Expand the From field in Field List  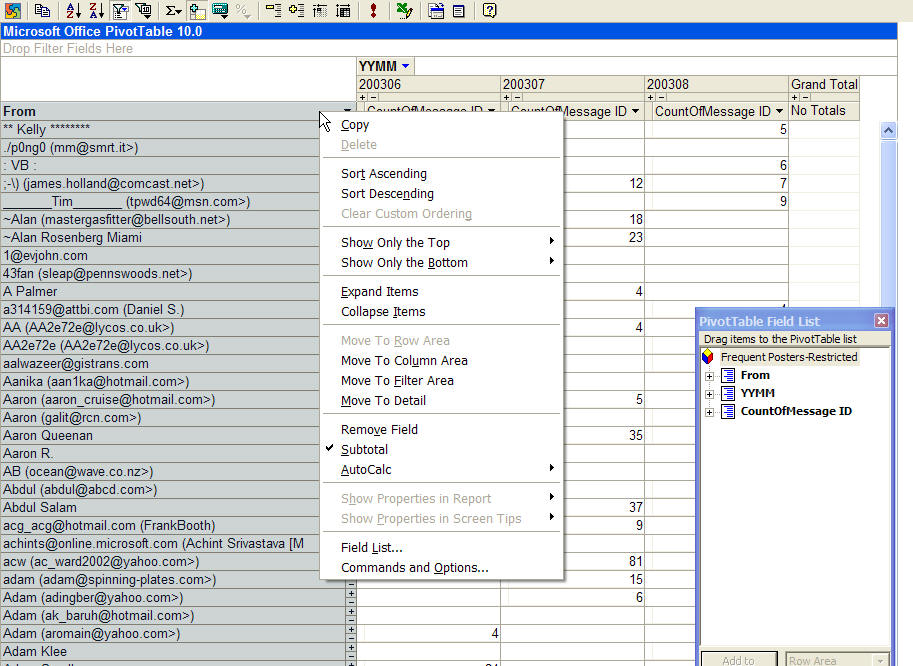(x=709, y=376)
